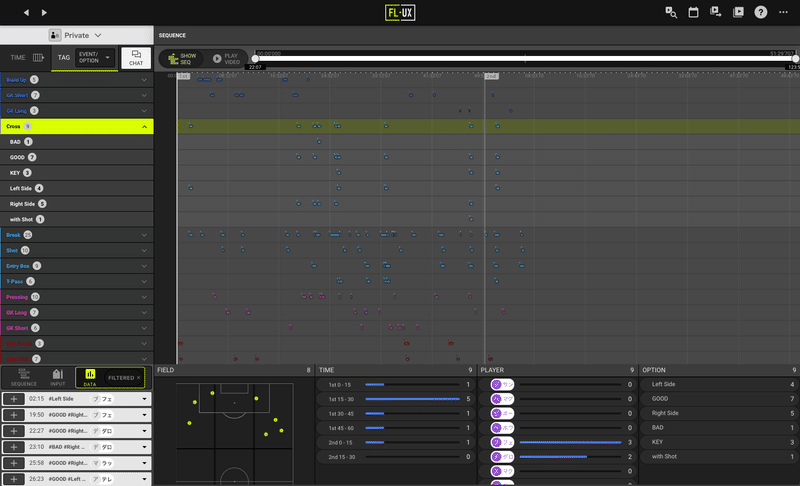Open the help question mark
Image resolution: width=800 pixels, height=486 pixels.
pos(760,12)
